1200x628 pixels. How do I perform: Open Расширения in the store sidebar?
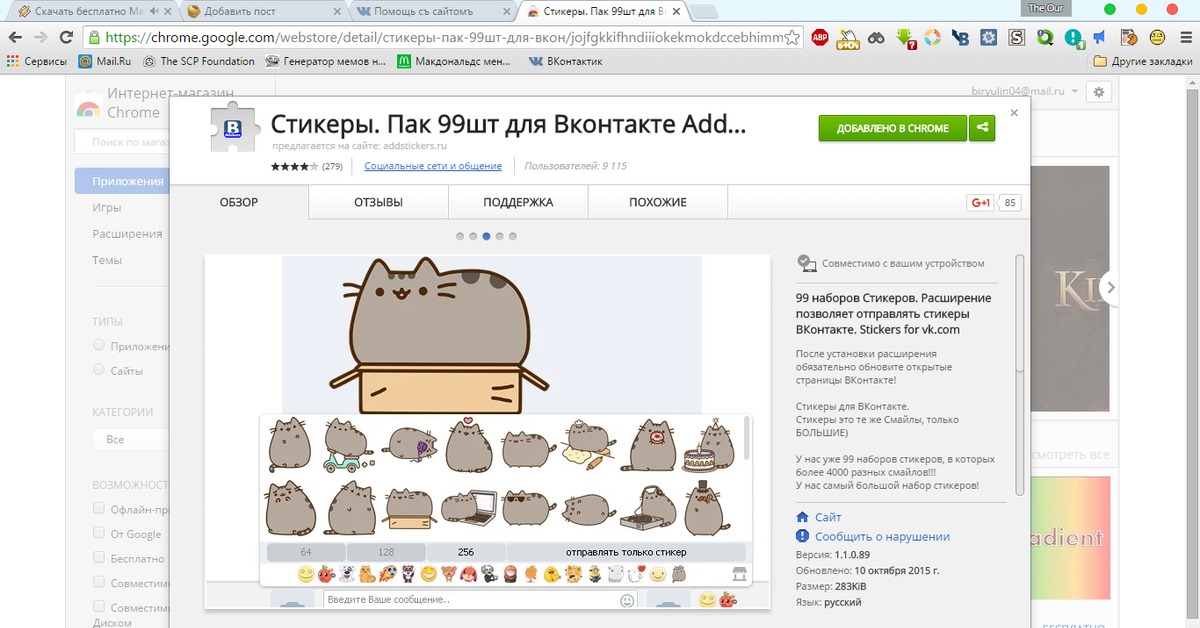(127, 234)
